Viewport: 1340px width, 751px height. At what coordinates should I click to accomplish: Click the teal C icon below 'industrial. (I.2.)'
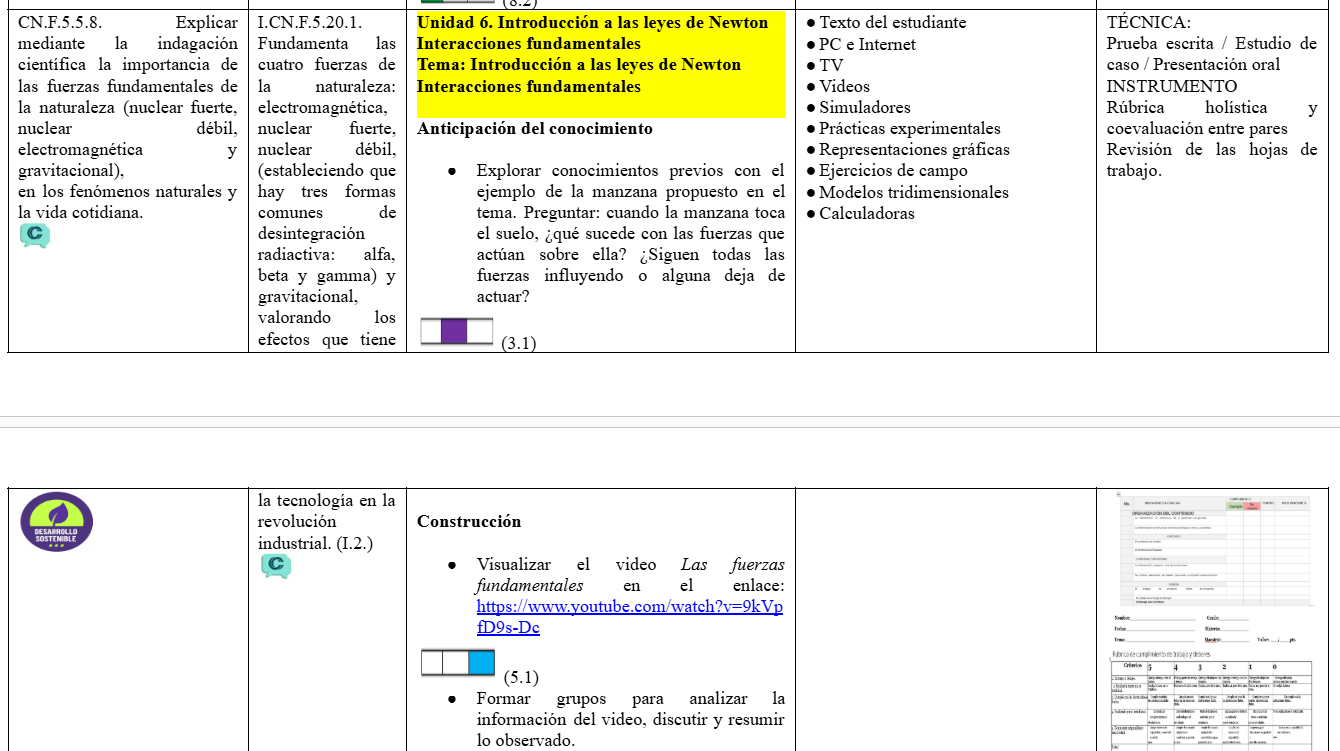(275, 566)
